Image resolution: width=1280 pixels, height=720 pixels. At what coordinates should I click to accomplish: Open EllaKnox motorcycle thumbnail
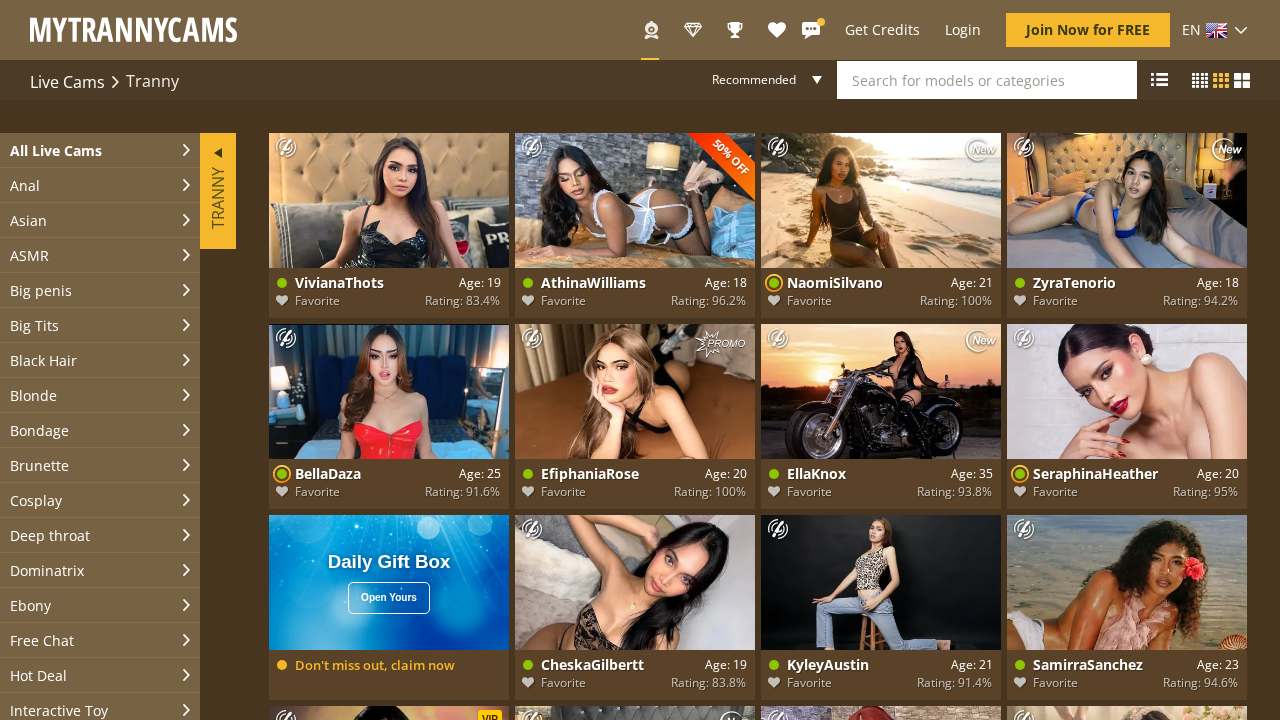point(881,391)
